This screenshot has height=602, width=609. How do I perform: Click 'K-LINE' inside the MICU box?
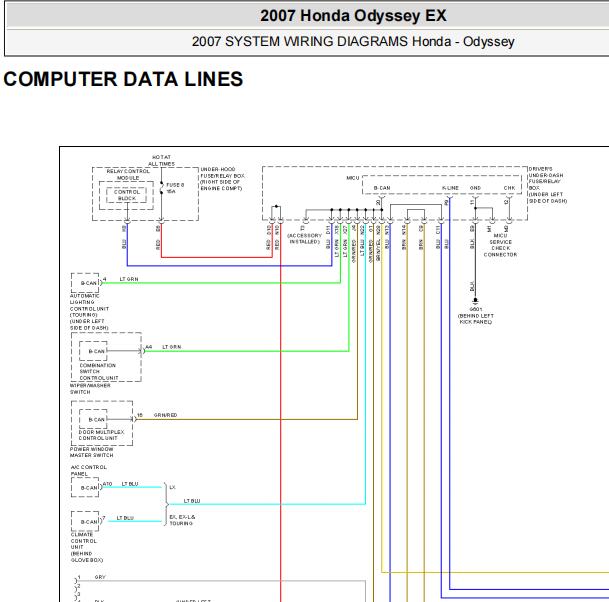(x=450, y=188)
